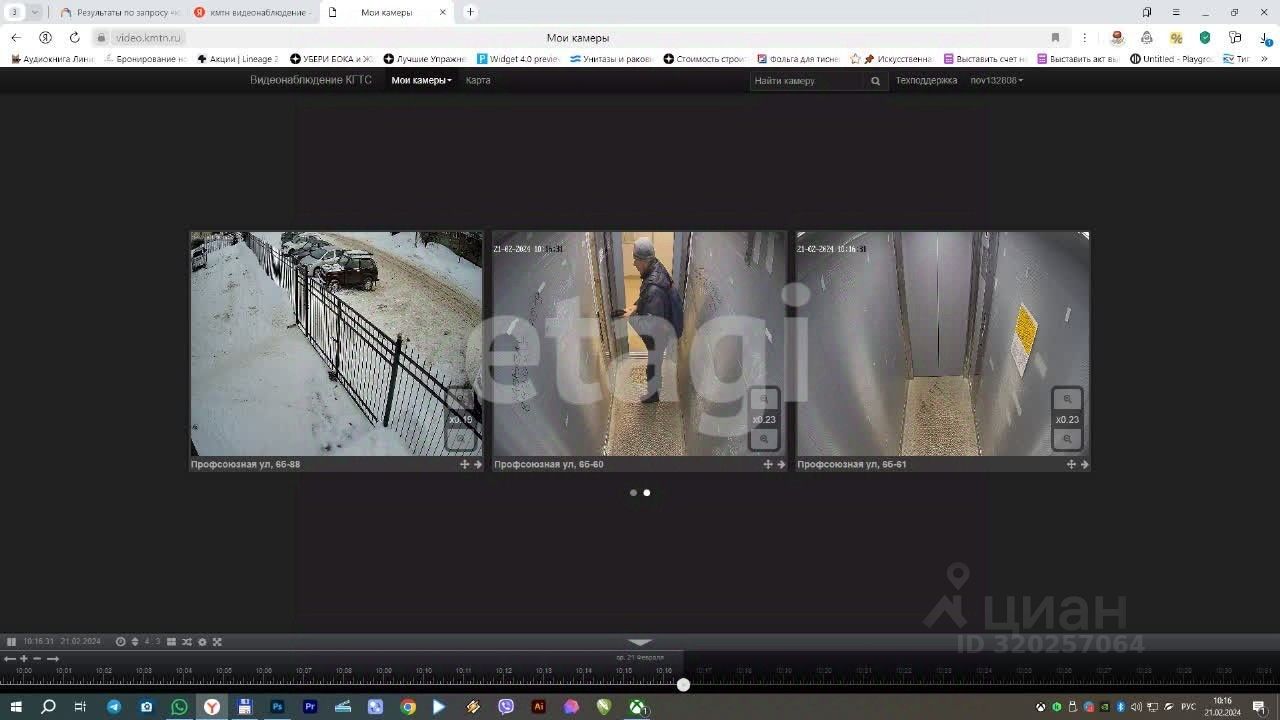Zoom out on the Профсоюзная ул, 66-61 camera
1280x720 pixels.
(1067, 439)
